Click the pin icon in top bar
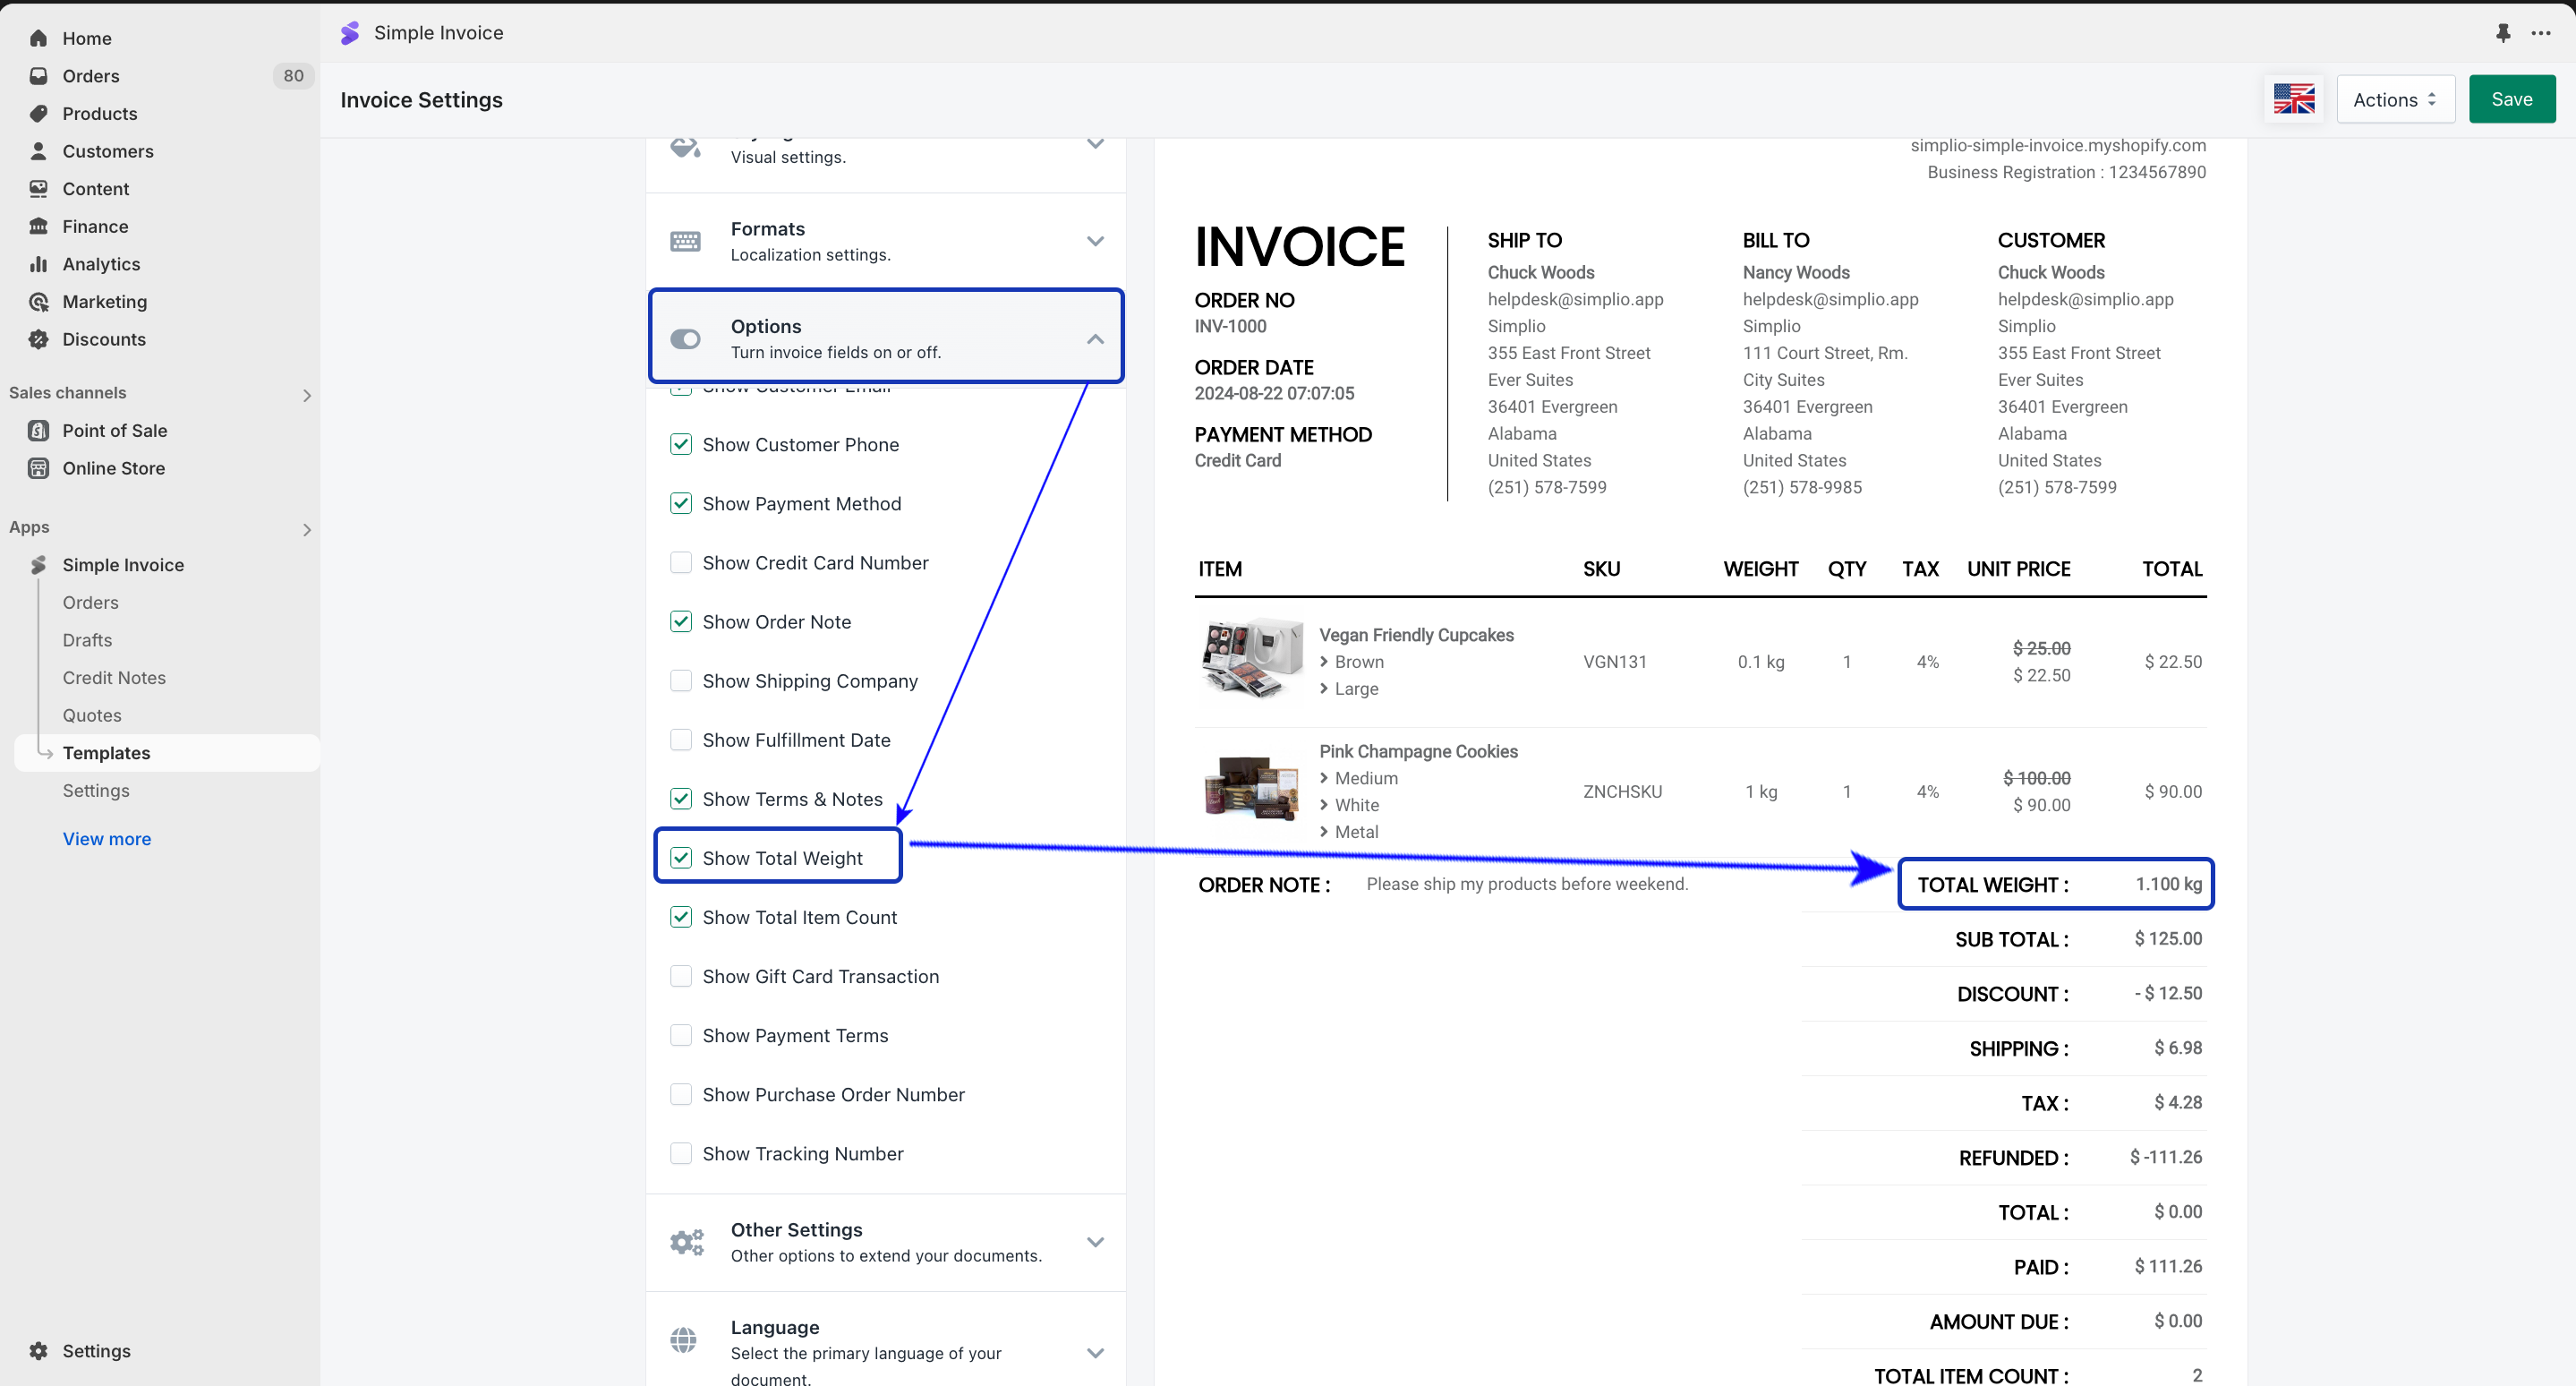The image size is (2576, 1386). 2502,33
